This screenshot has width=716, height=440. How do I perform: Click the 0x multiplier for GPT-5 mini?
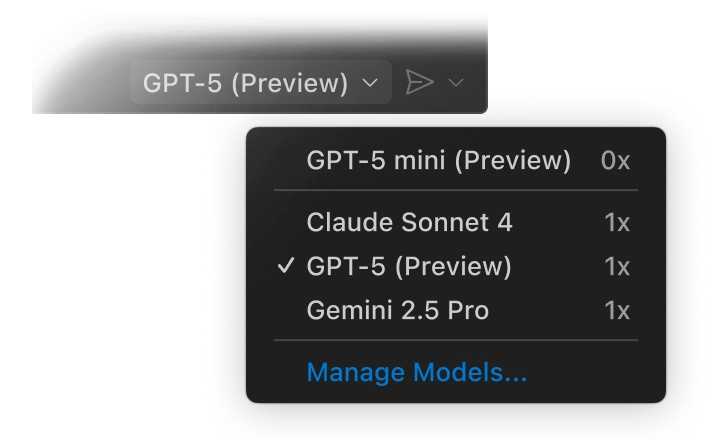616,160
